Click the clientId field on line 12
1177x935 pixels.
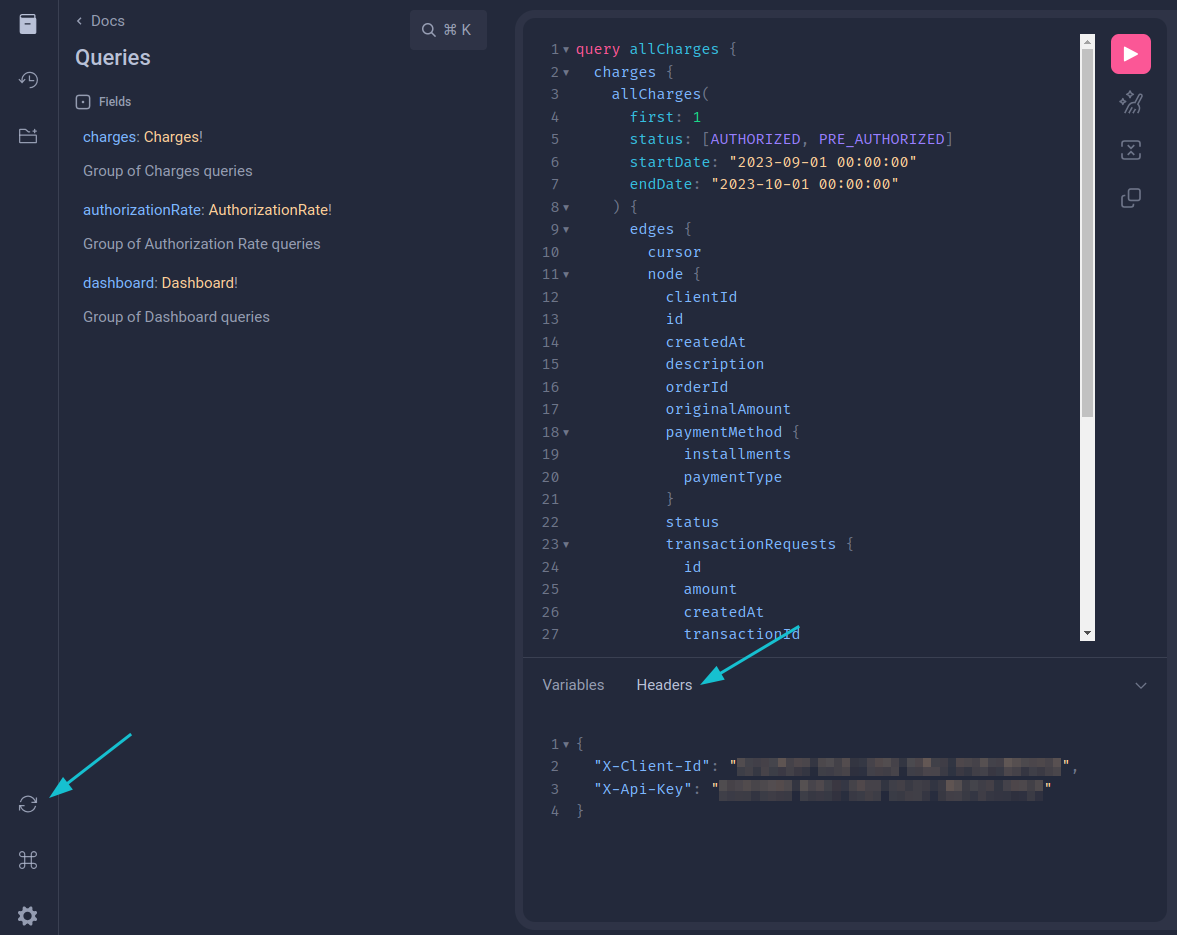point(701,297)
